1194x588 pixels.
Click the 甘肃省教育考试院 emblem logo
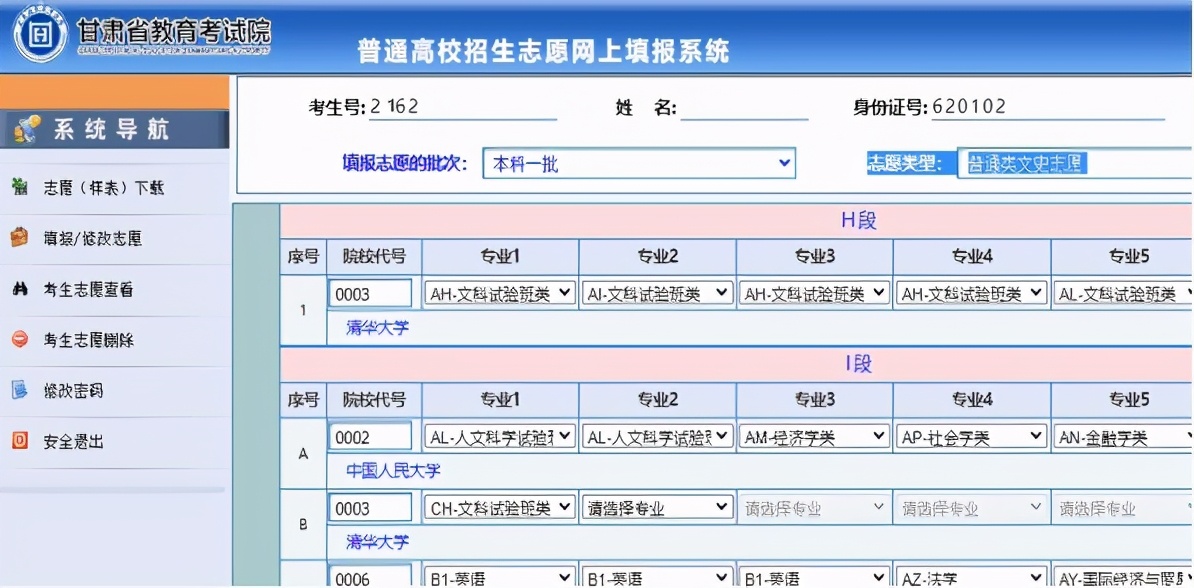coord(38,33)
